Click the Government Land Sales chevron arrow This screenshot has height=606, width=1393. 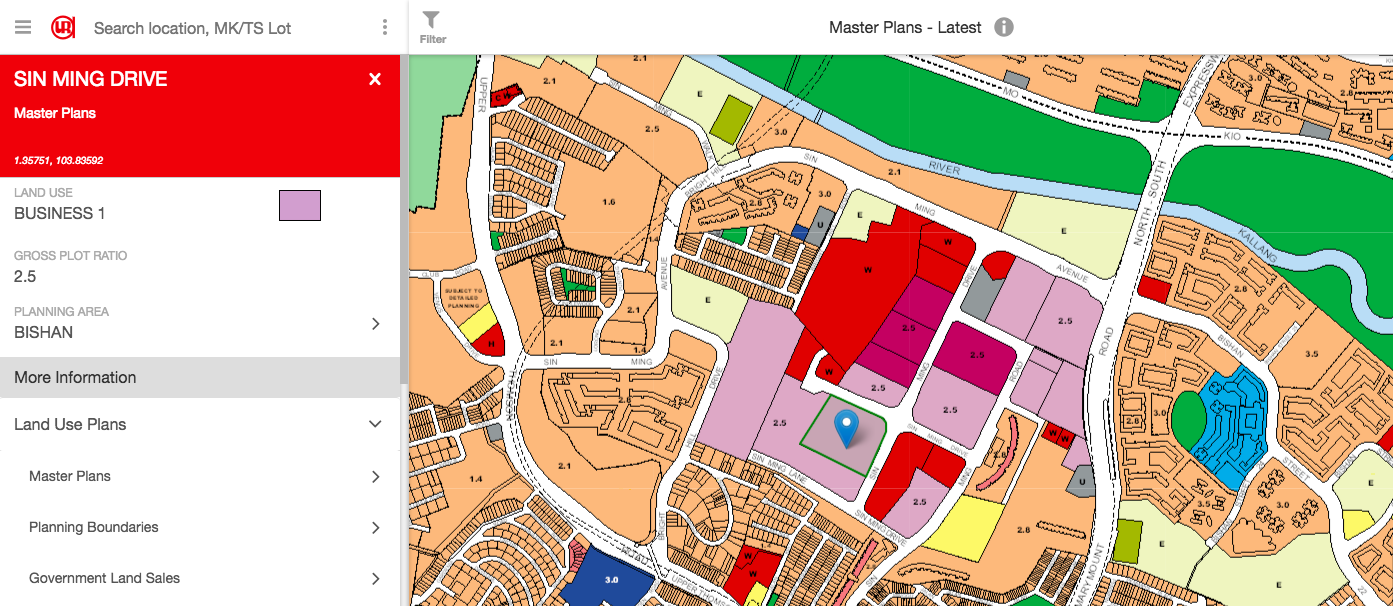376,579
